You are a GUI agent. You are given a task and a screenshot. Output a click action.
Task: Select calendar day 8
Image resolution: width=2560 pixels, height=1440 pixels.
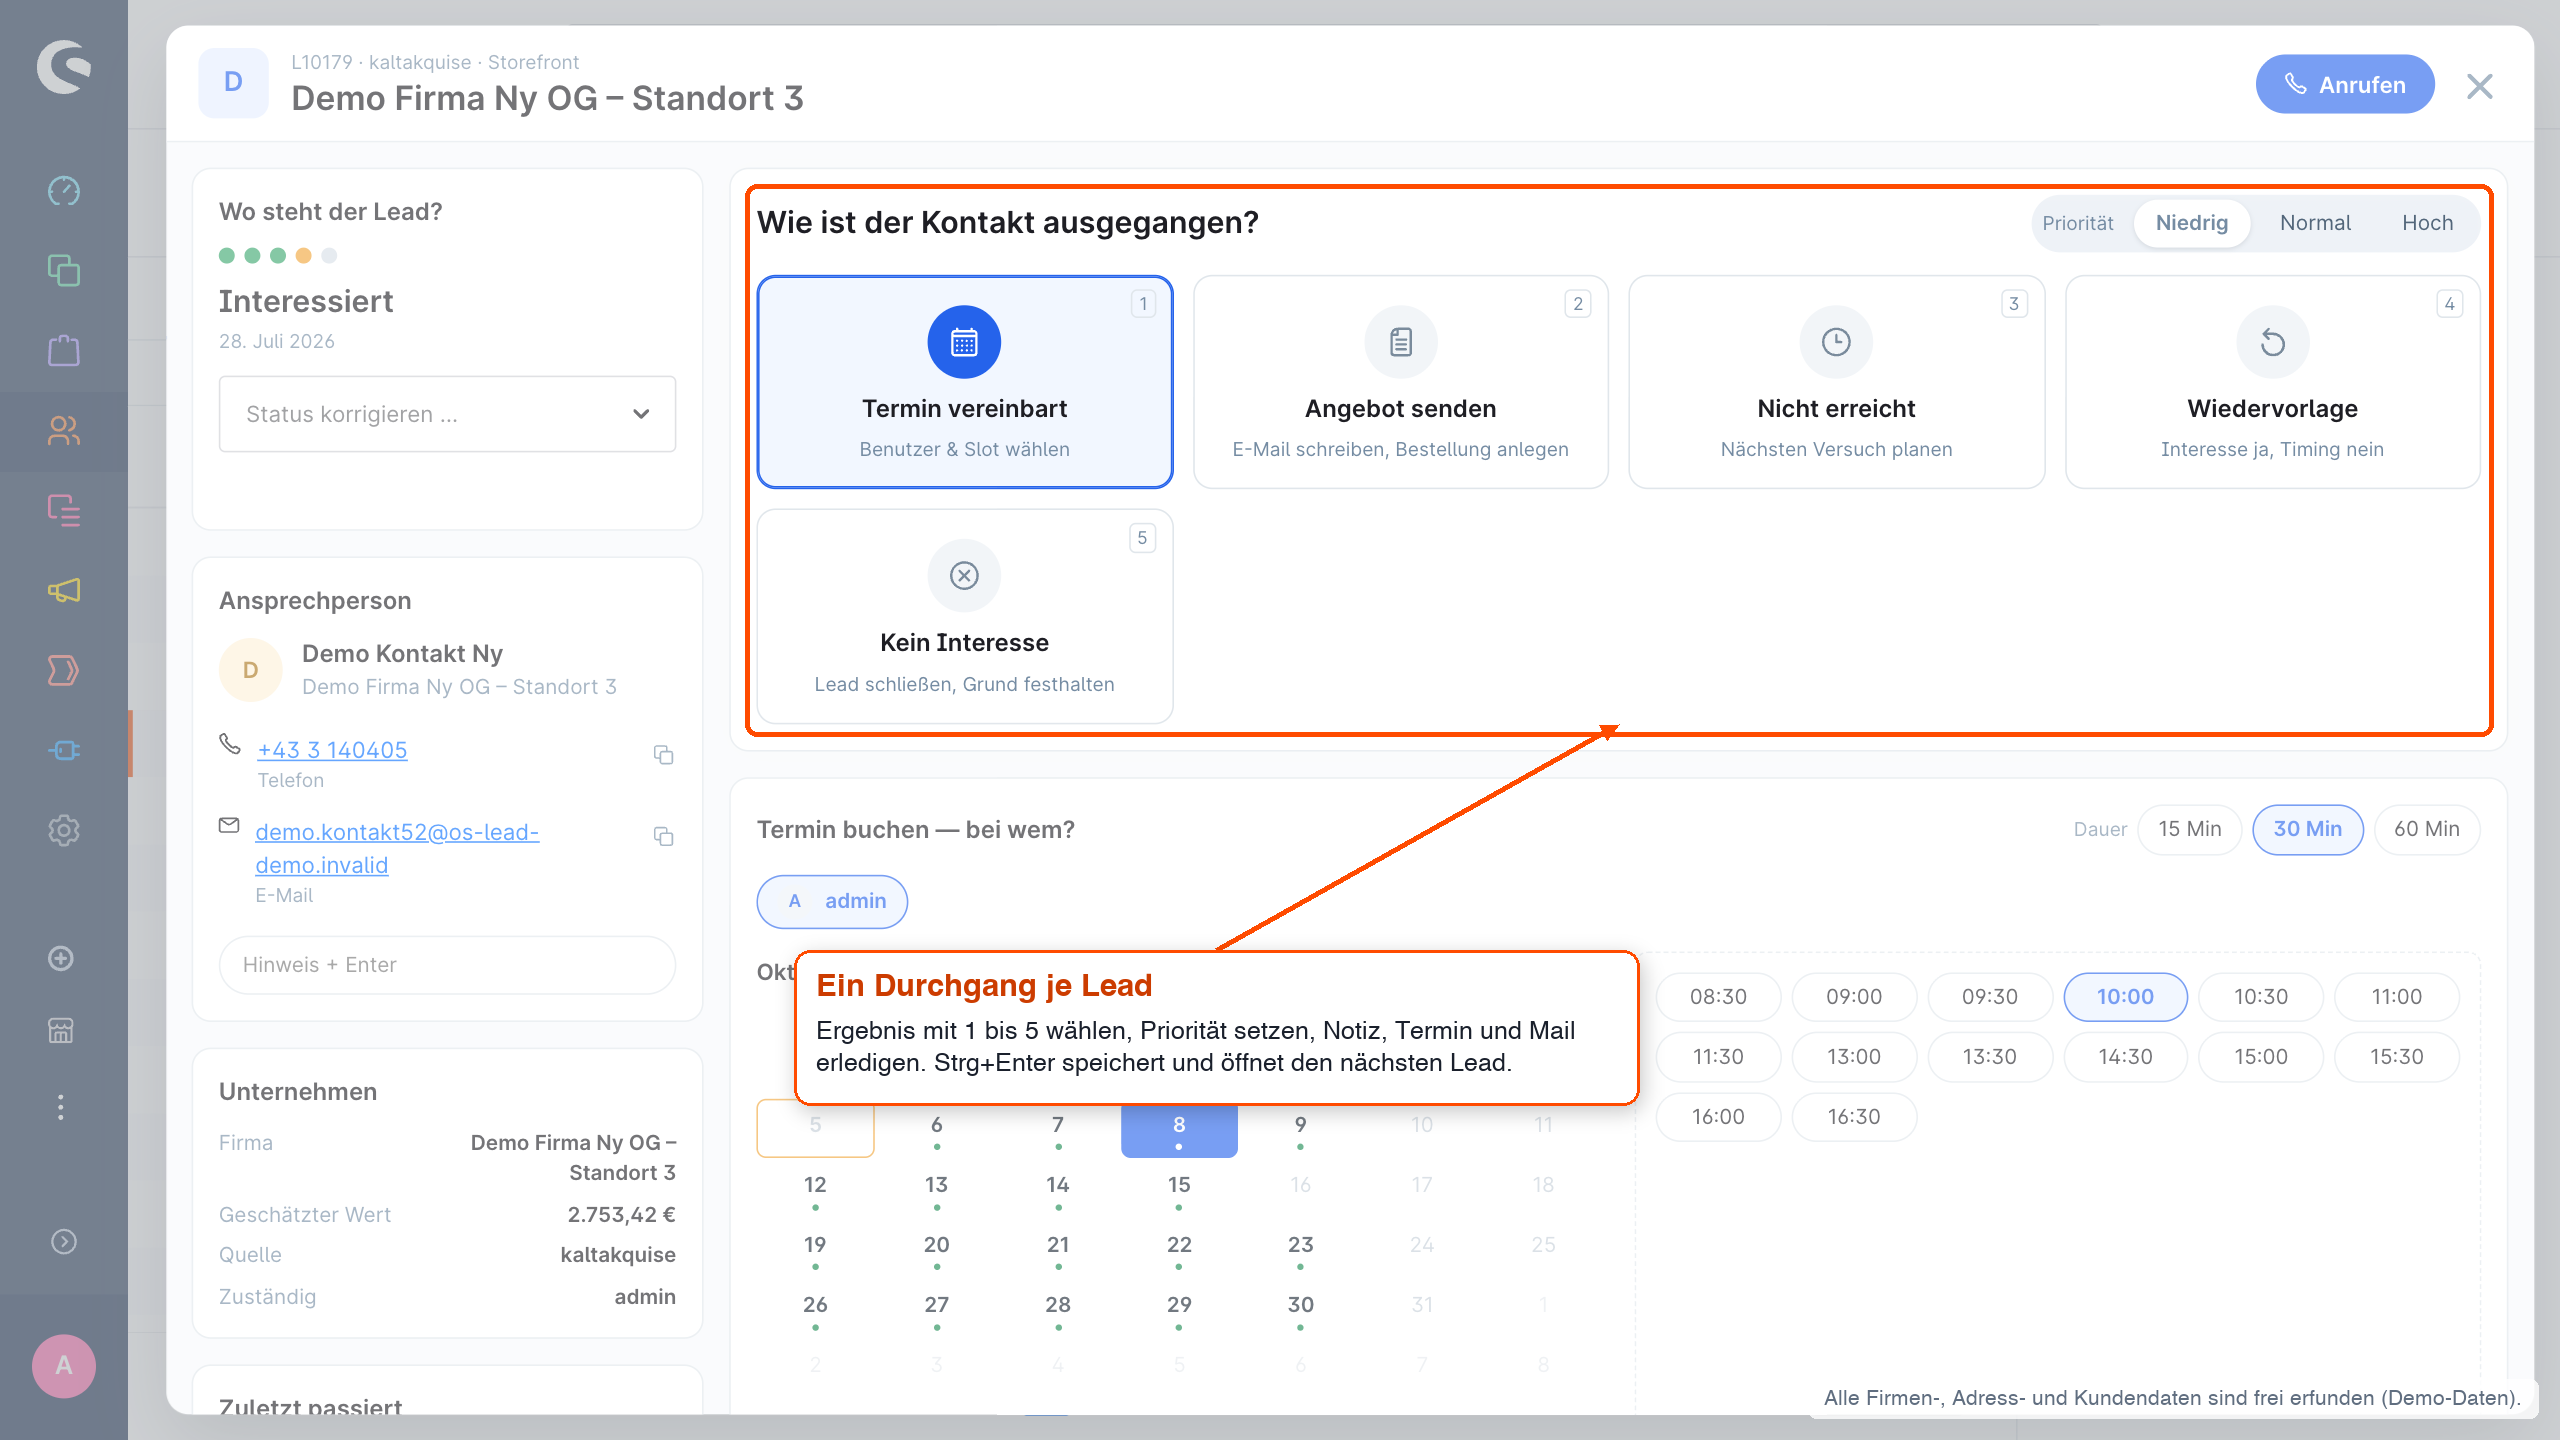(1179, 1130)
